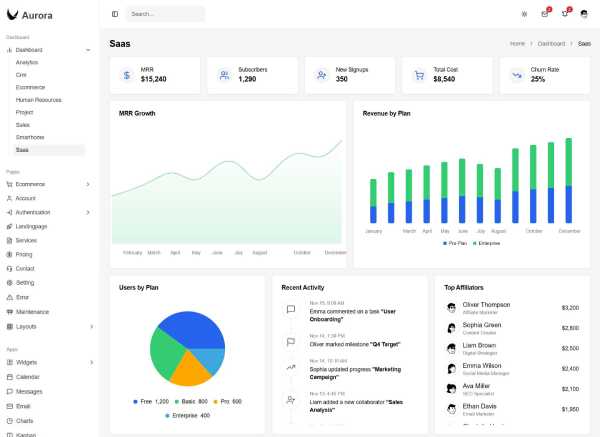Go to Home via the breadcrumb link
This screenshot has height=437, width=600.
tap(517, 44)
